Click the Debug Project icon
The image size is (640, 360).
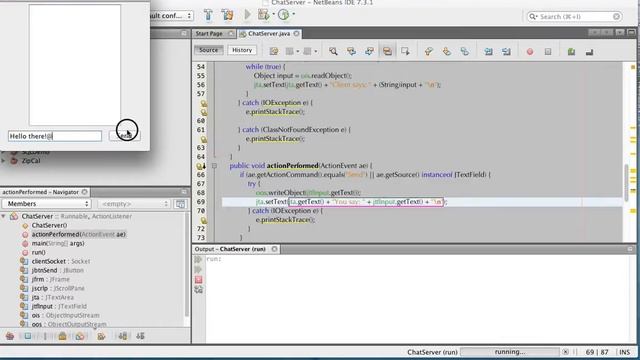click(x=263, y=15)
